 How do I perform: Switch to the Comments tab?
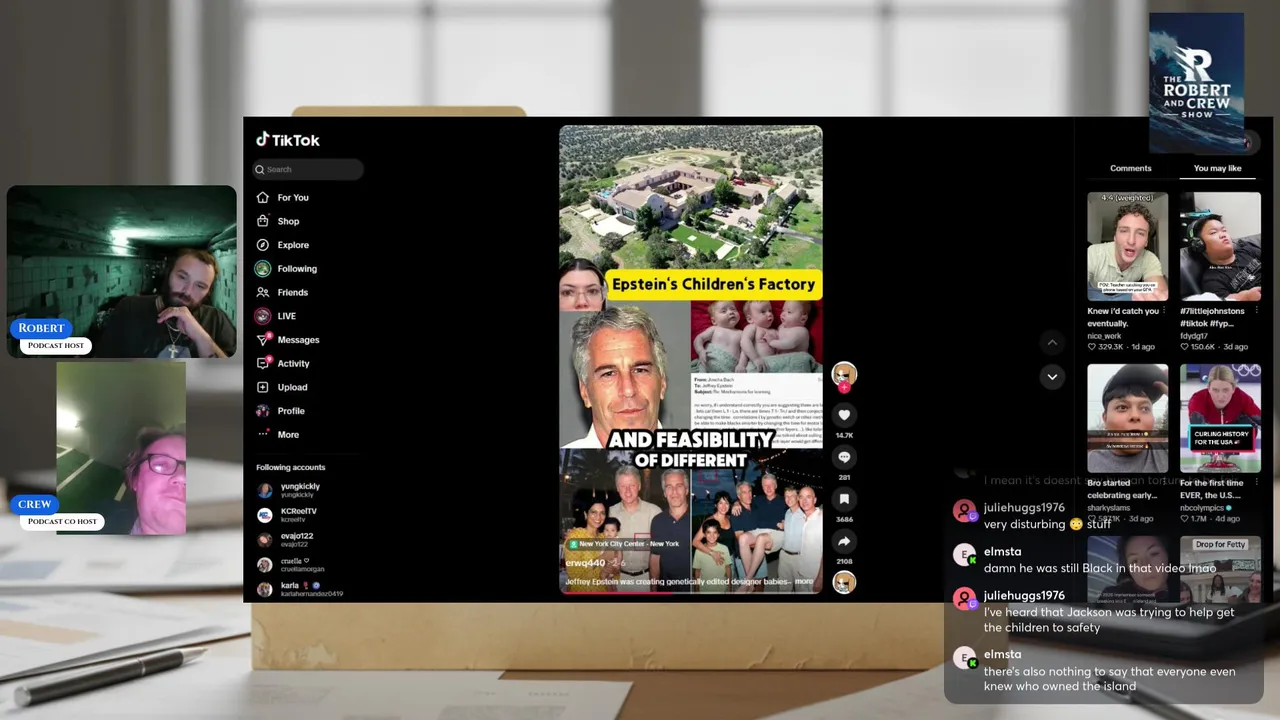tap(1131, 168)
